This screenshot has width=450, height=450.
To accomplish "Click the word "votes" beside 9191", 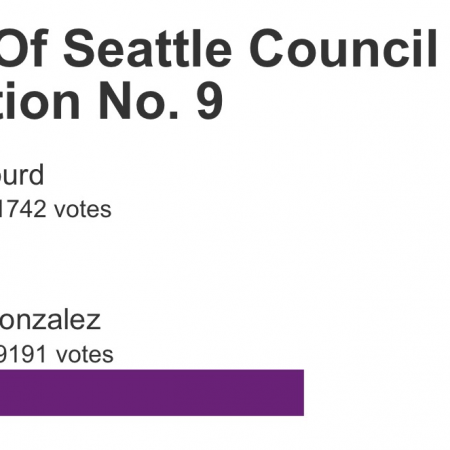I will (85, 354).
